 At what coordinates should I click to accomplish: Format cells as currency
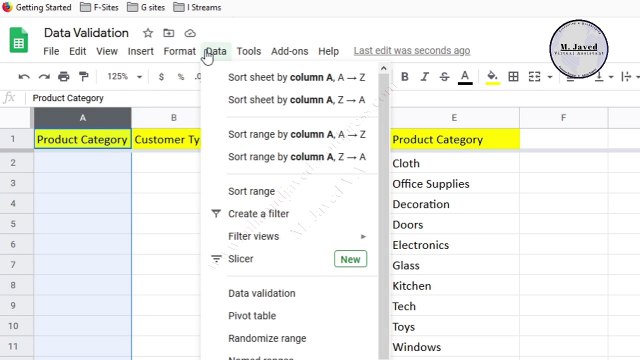161,77
